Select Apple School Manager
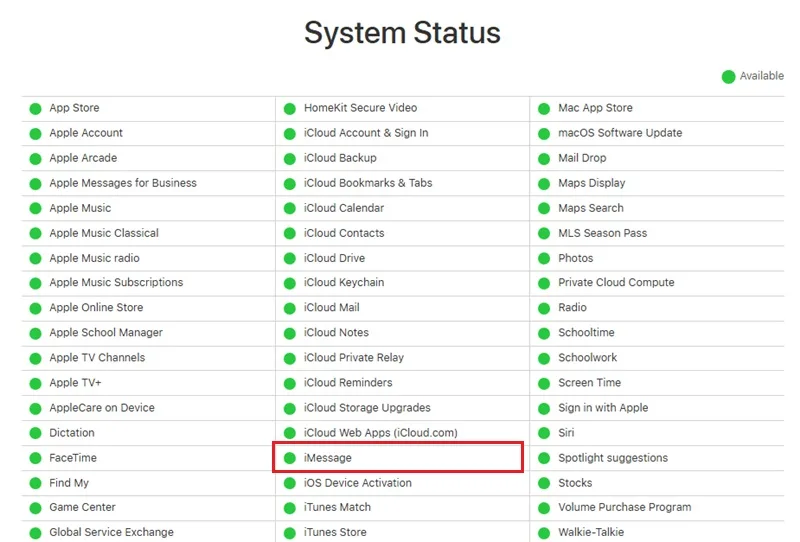Screen dimensions: 800x542 click(106, 333)
